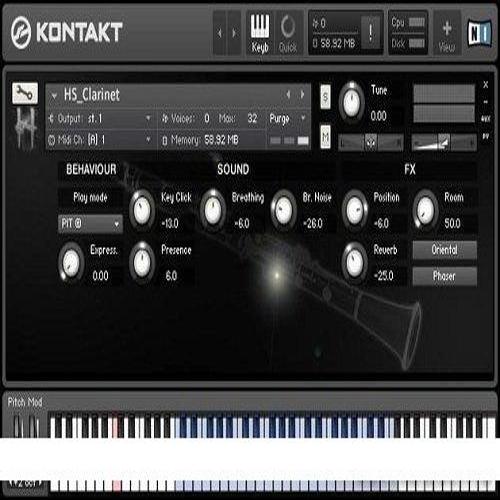Open the Output st.1 dropdown
This screenshot has height=500, width=500.
[100, 119]
